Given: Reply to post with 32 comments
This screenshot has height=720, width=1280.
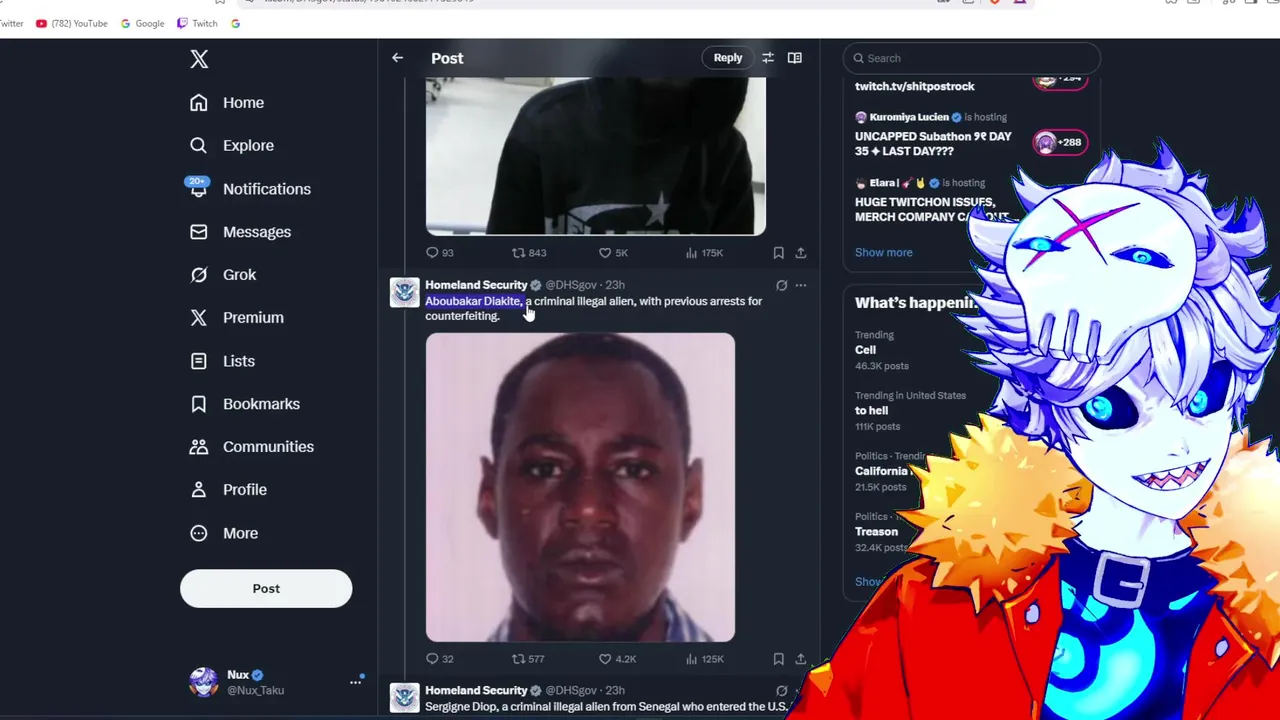Looking at the screenshot, I should point(440,659).
